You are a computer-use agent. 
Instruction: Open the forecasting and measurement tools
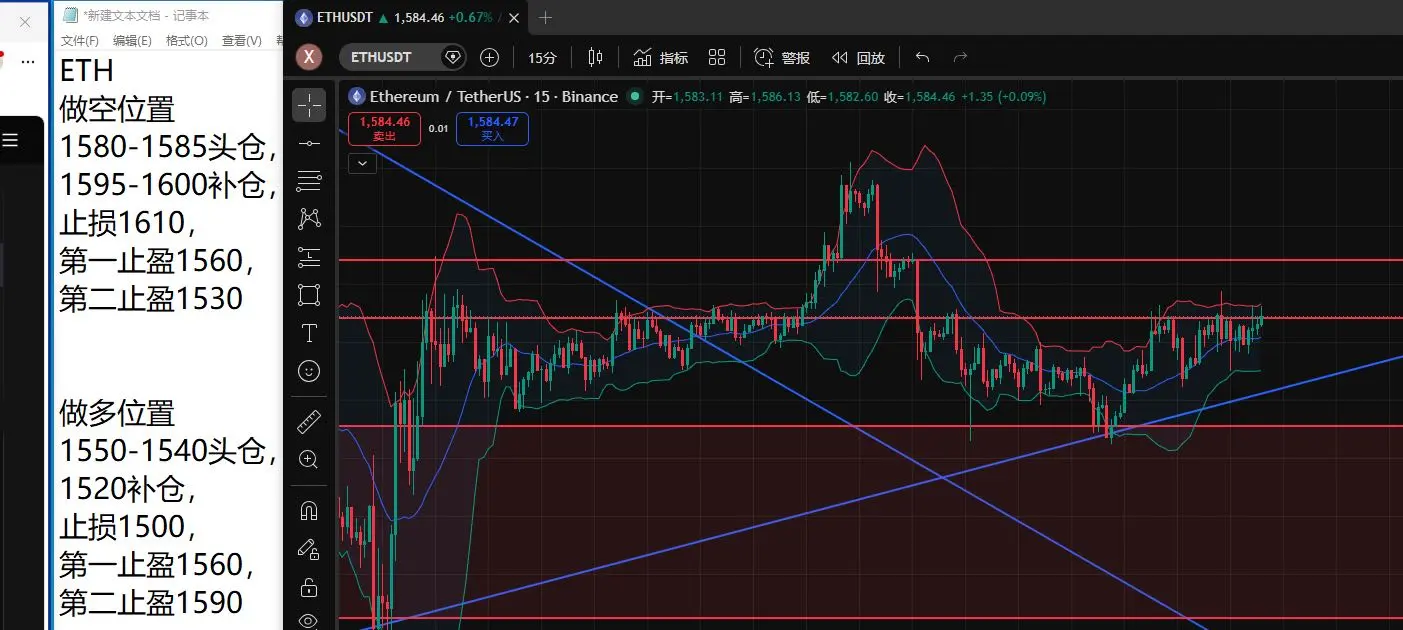[309, 257]
